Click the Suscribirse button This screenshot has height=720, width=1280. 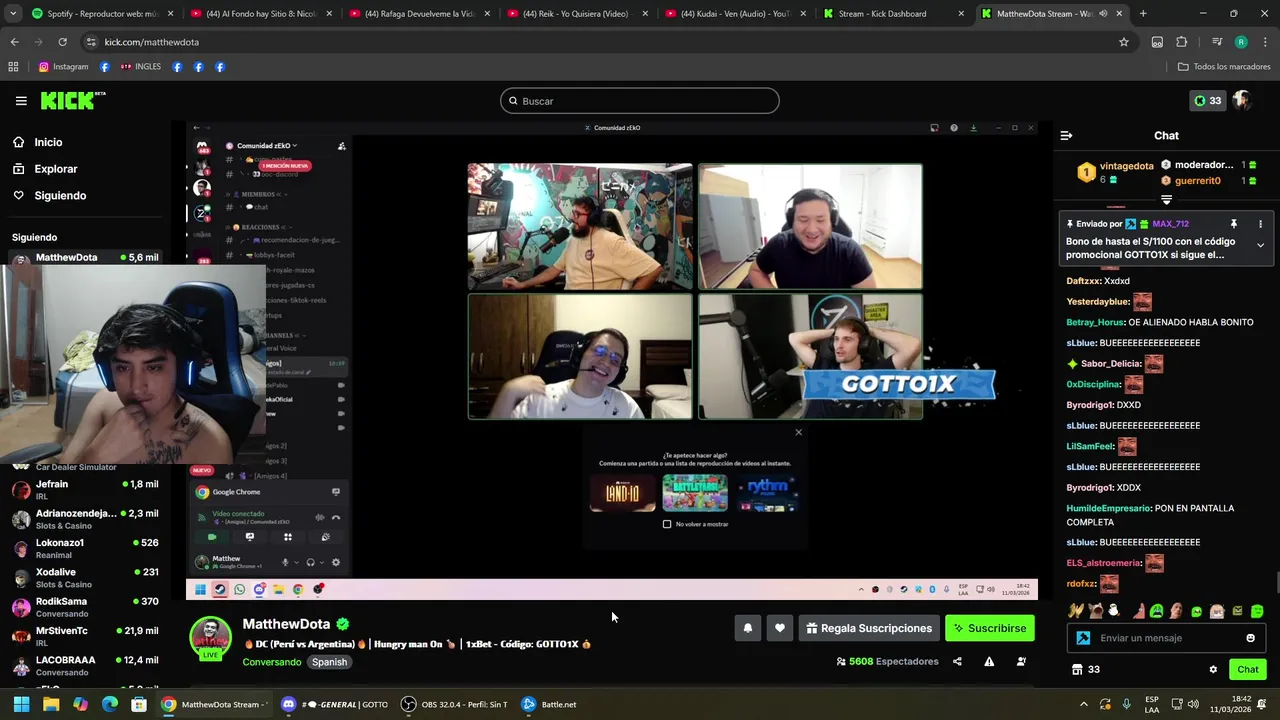point(990,628)
